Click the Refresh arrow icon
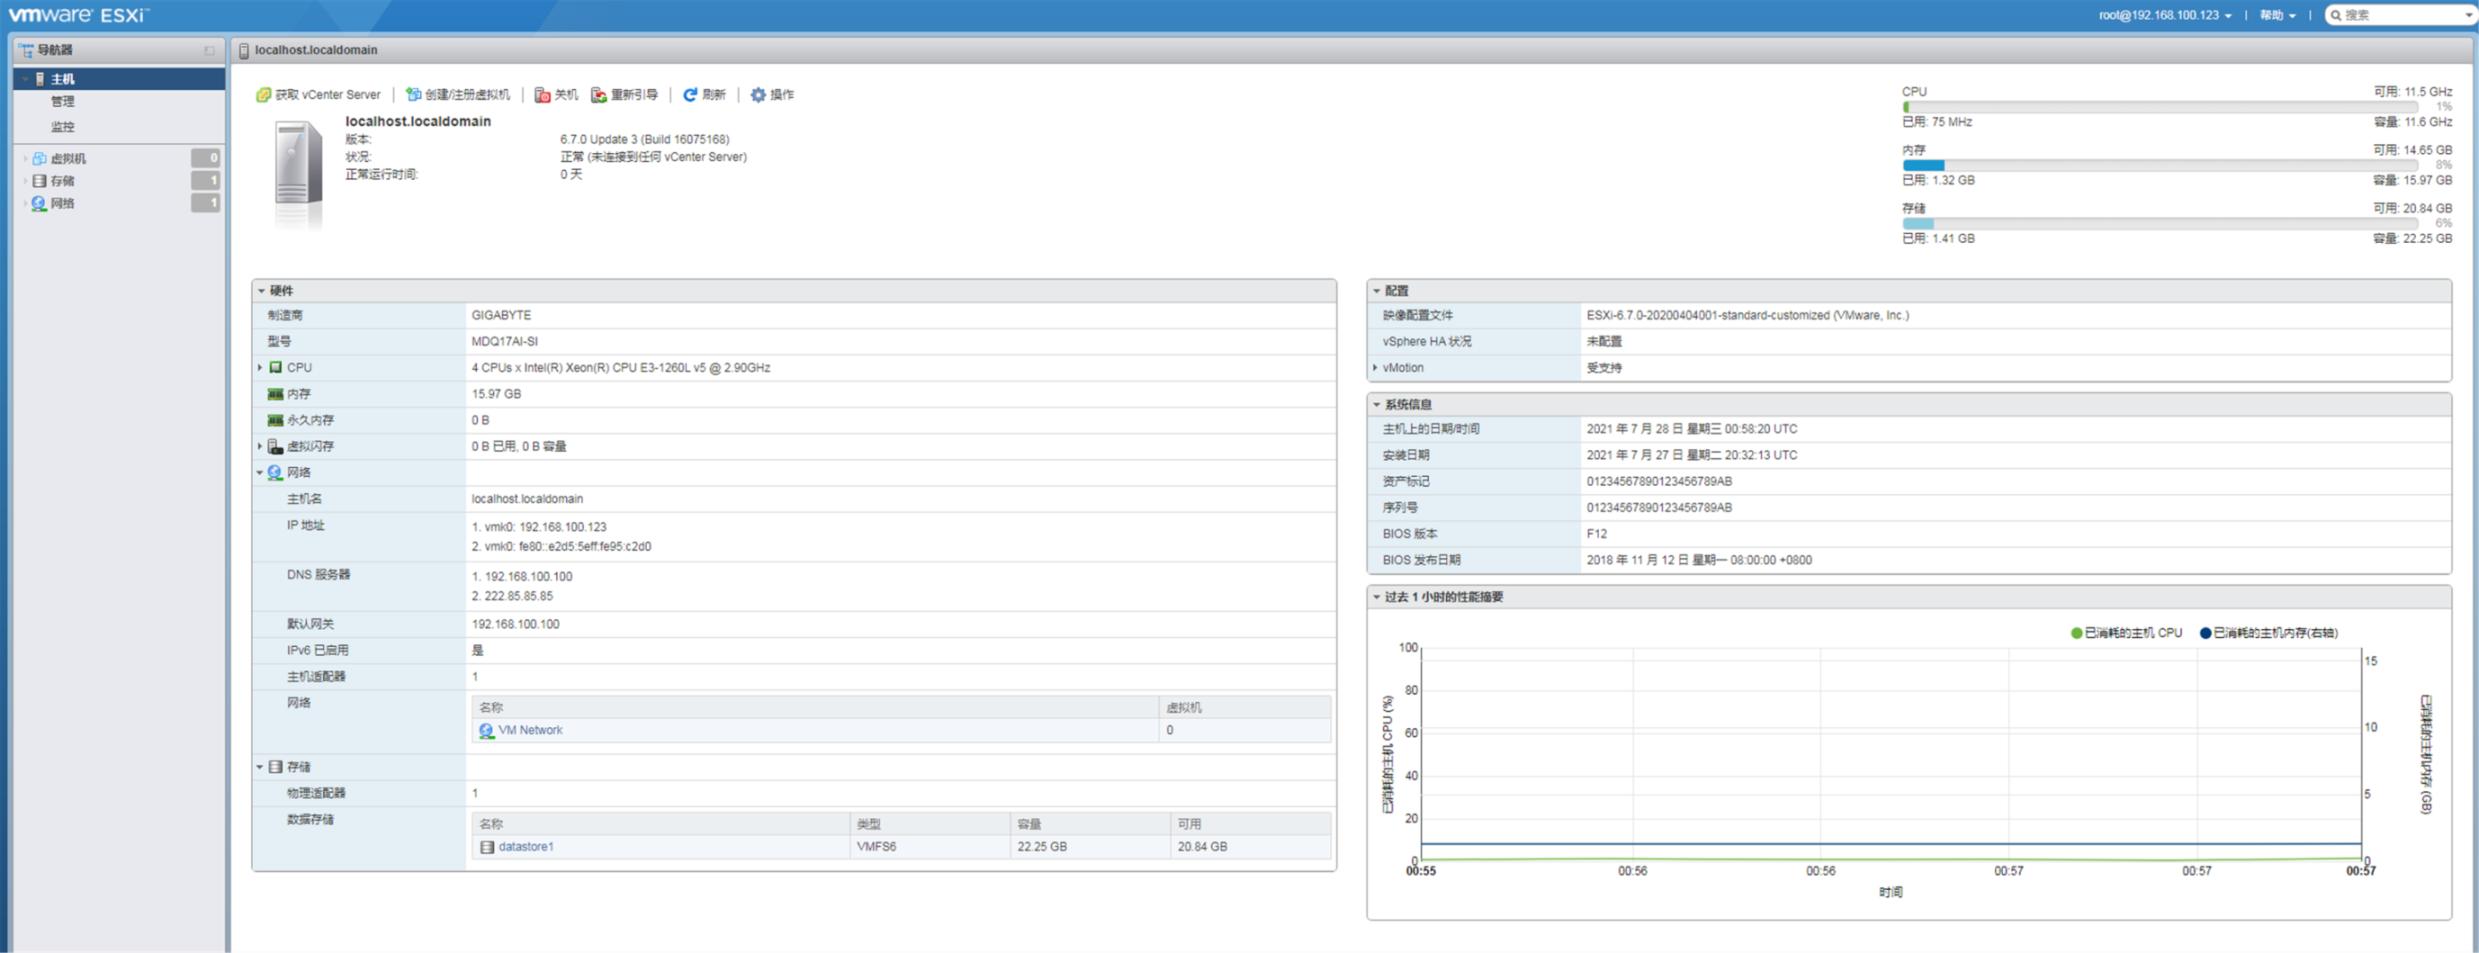This screenshot has width=2479, height=953. click(x=690, y=95)
